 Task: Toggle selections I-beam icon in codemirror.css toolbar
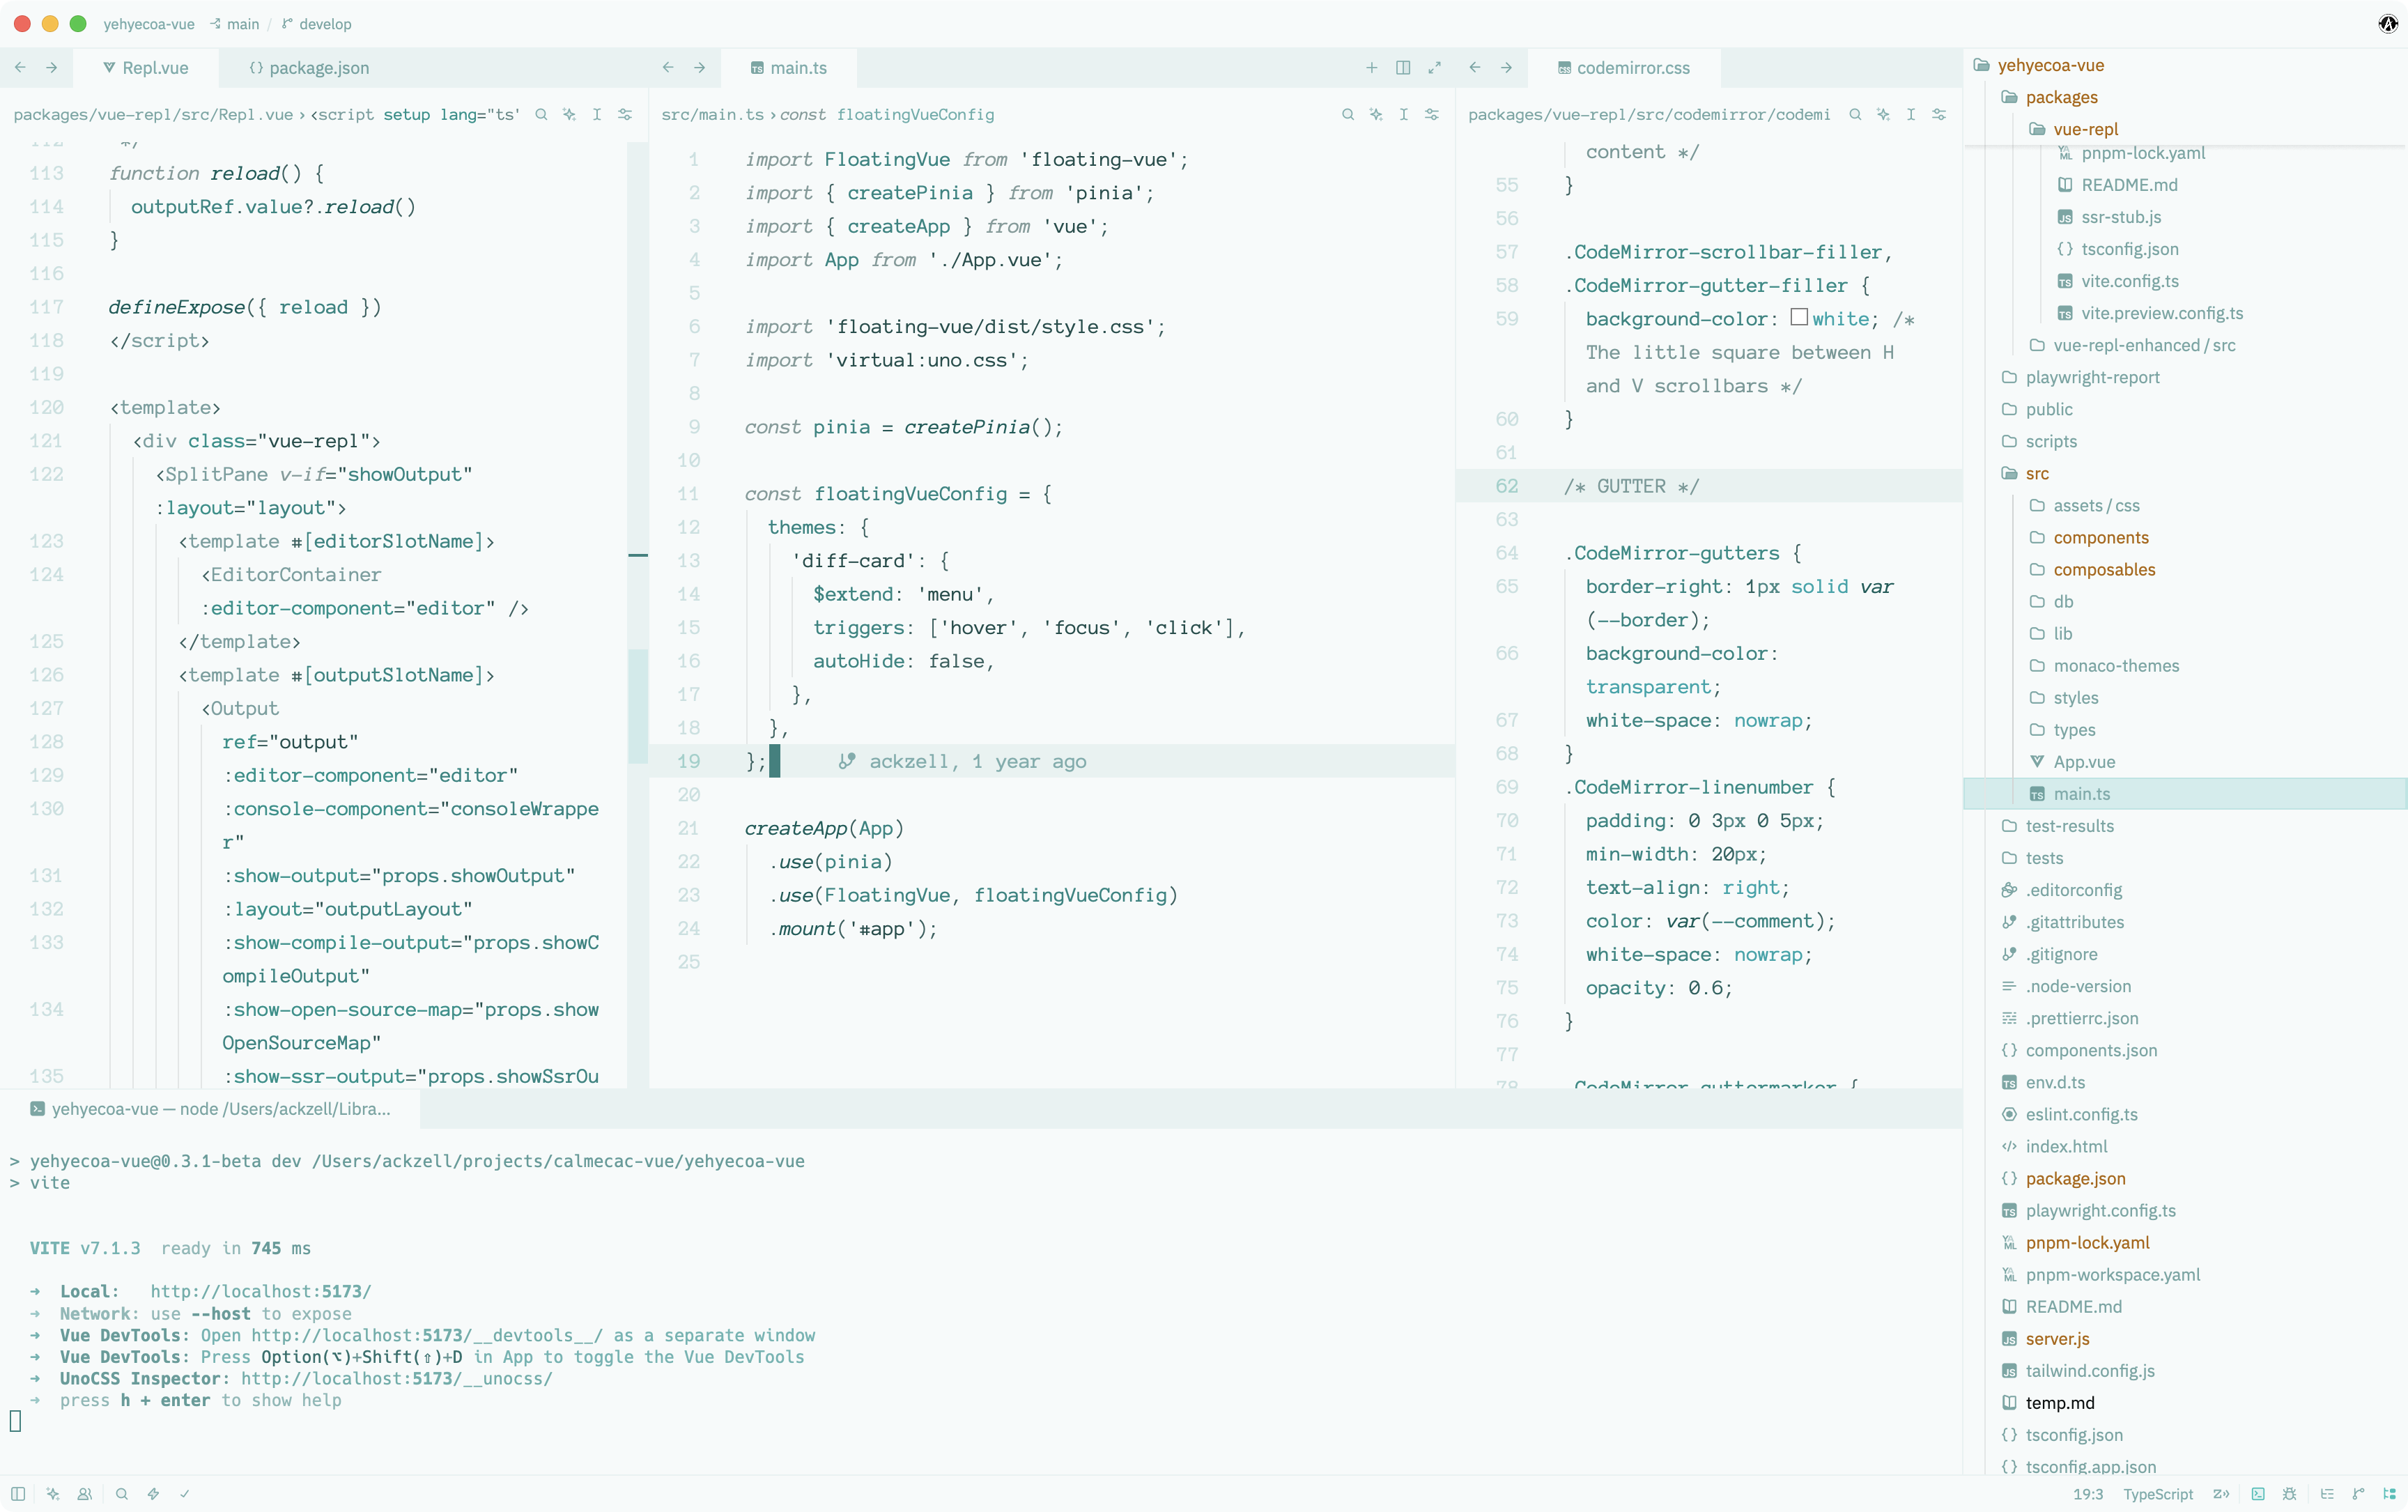[x=1911, y=115]
